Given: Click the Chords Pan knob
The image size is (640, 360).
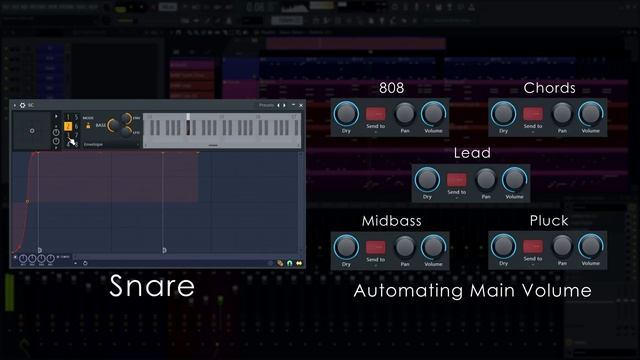Looking at the screenshot, I should pyautogui.click(x=562, y=113).
